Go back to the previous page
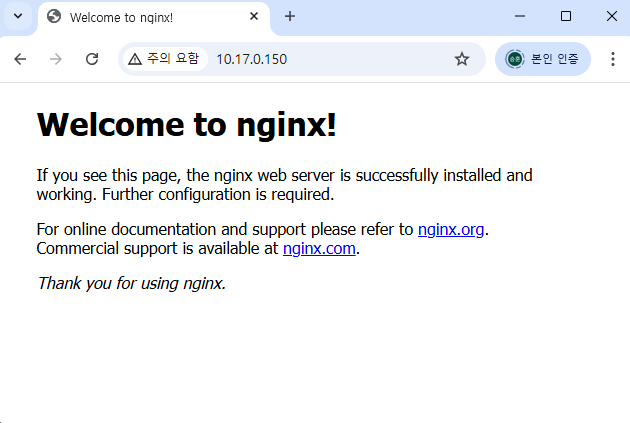 [x=20, y=59]
